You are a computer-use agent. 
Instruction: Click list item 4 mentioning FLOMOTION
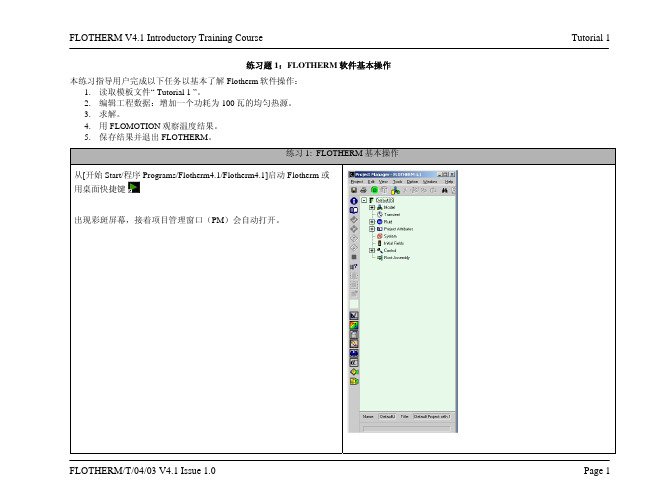point(158,126)
